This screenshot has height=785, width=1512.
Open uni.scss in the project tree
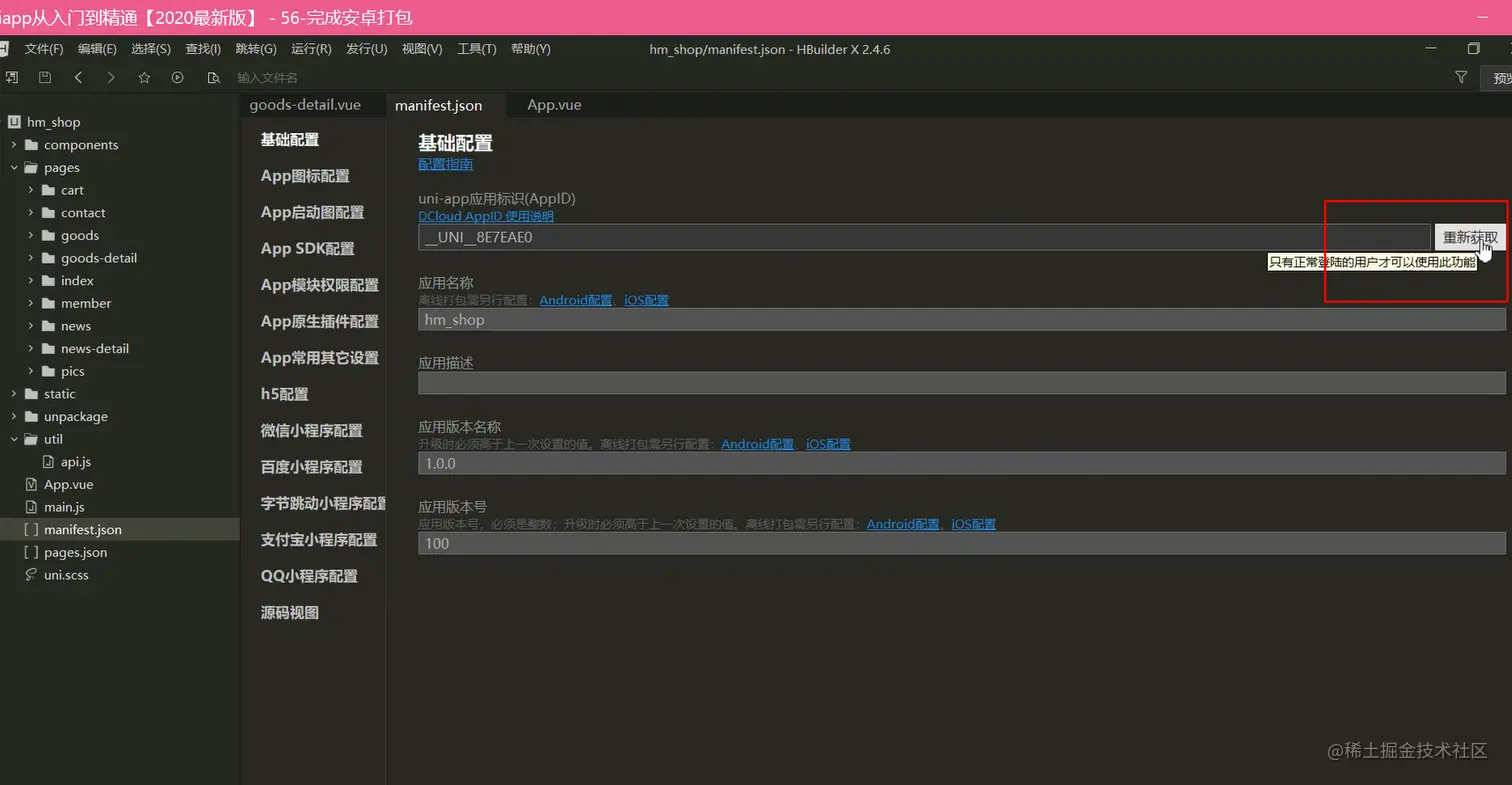[x=66, y=575]
